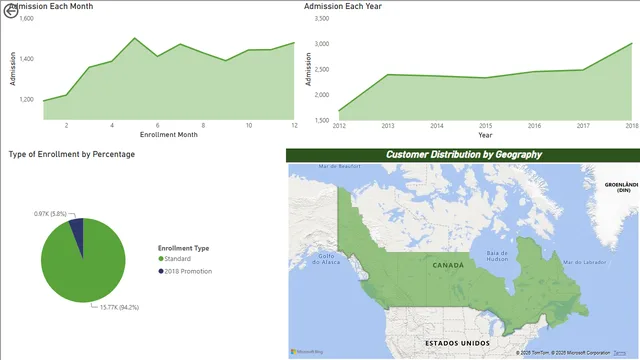Click the 15.77K (94.2%) data label
Image resolution: width=640 pixels, height=360 pixels.
[119, 307]
